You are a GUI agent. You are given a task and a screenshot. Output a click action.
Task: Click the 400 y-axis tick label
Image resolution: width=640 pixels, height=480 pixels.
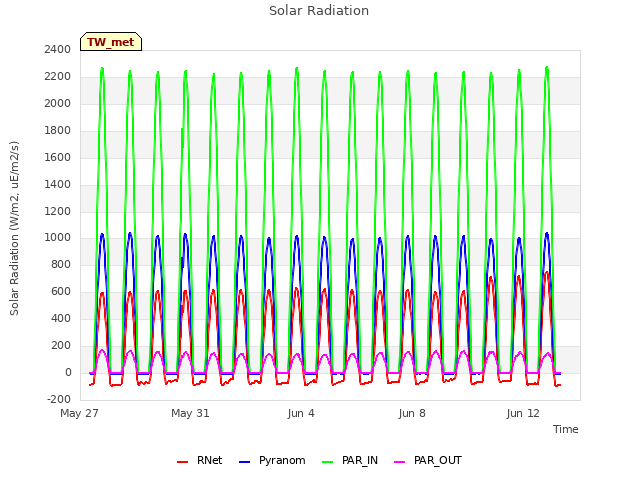[x=61, y=318]
